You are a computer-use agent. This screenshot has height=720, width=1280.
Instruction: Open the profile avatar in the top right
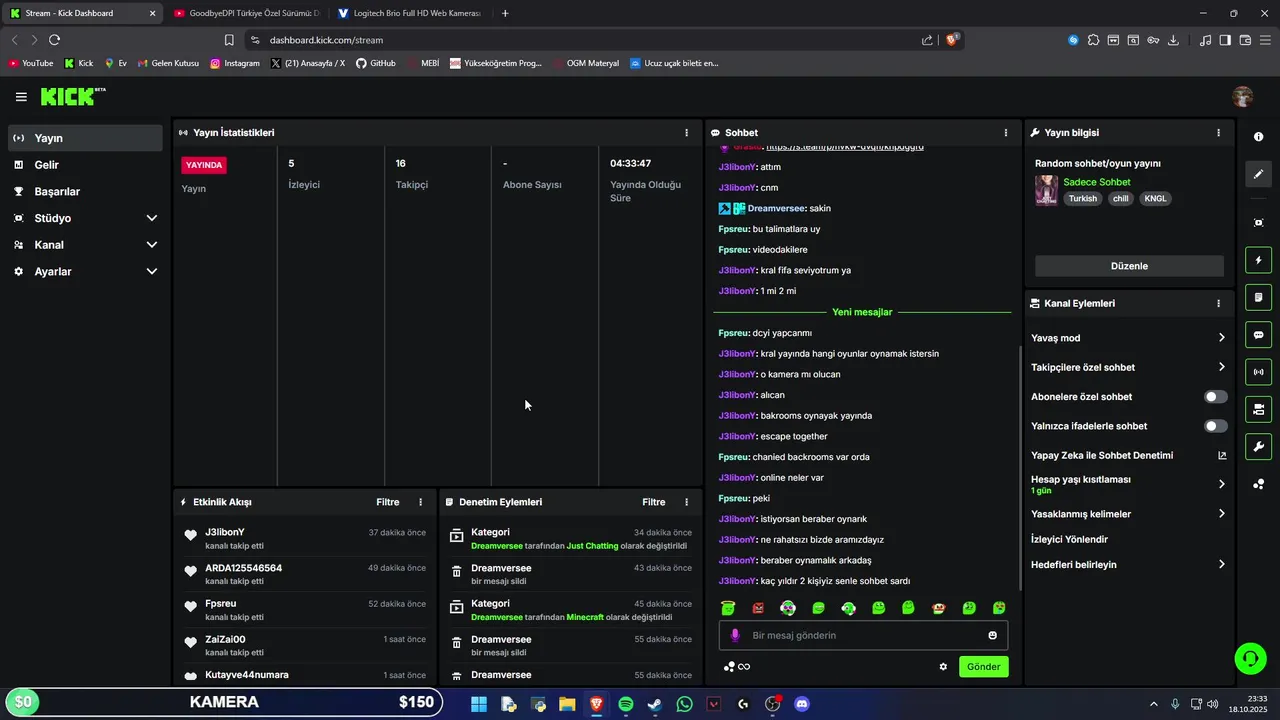(1243, 97)
